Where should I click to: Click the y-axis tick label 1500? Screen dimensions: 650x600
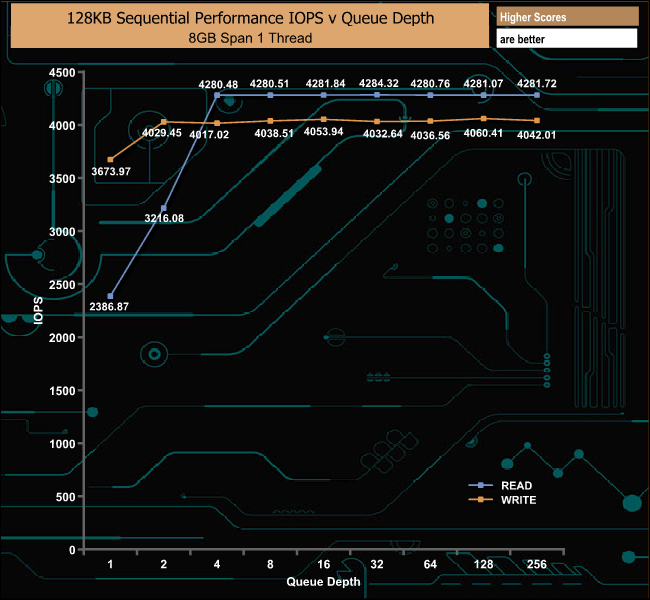[62, 391]
